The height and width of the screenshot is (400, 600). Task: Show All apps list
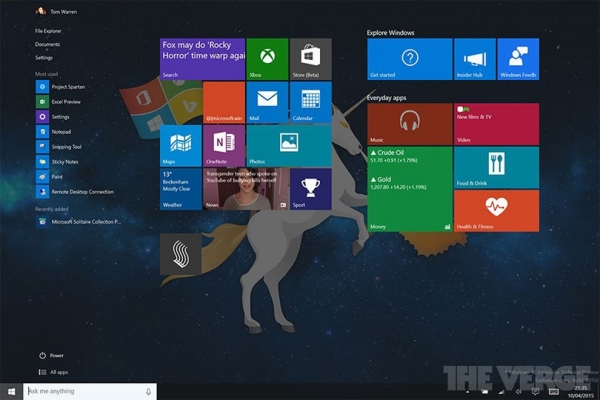tap(53, 372)
